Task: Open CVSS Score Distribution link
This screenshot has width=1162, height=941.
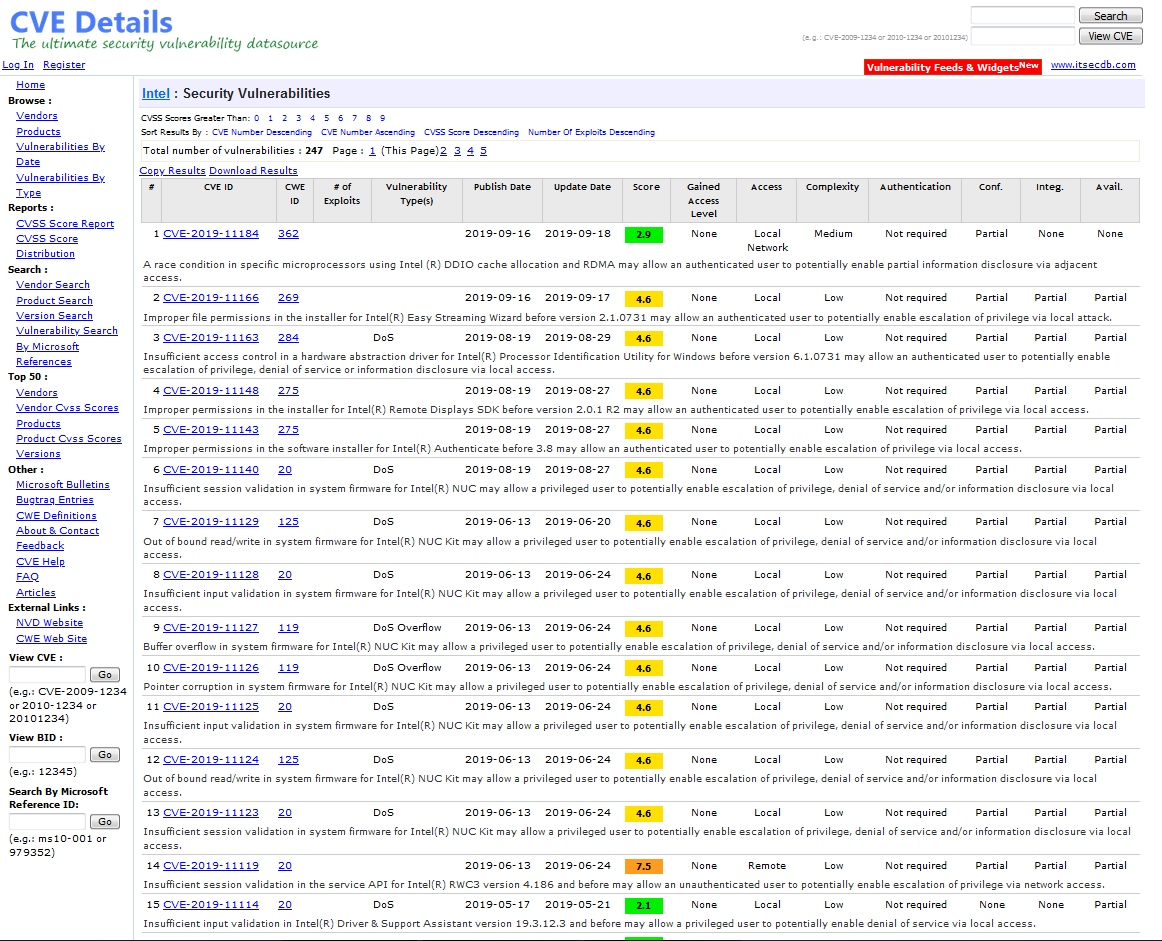Action: coord(47,246)
